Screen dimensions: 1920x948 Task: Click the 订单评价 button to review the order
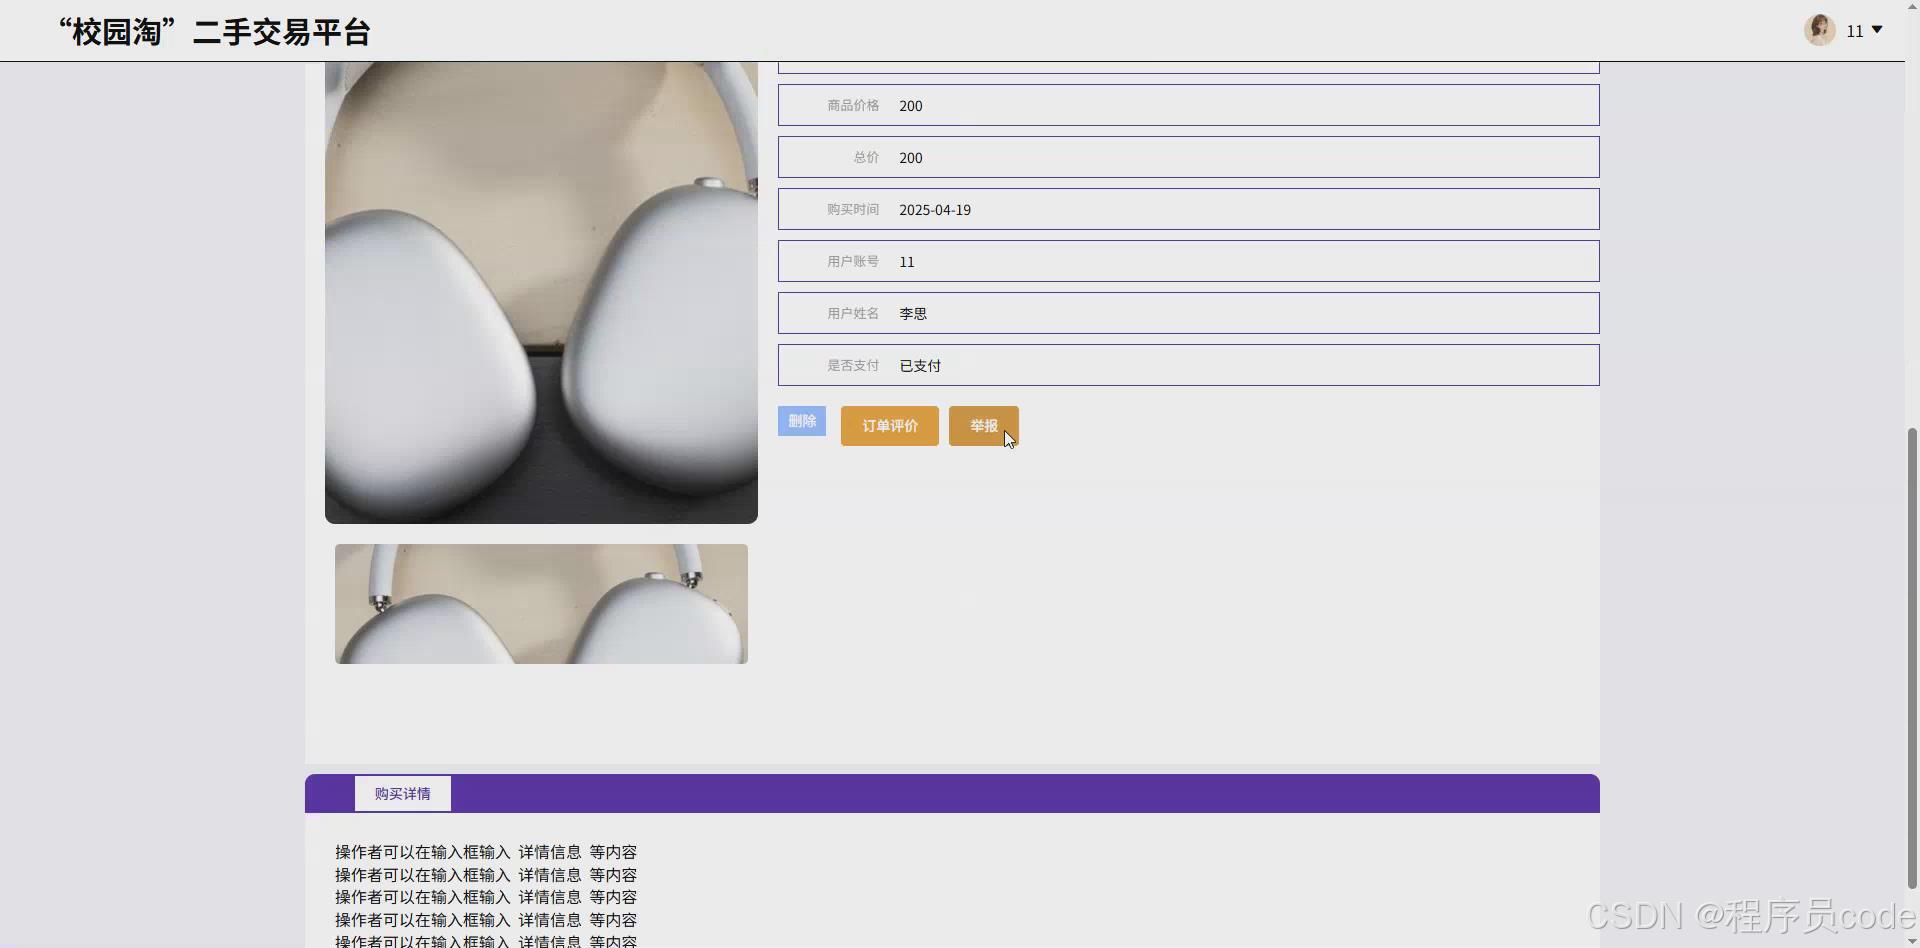[x=889, y=425]
